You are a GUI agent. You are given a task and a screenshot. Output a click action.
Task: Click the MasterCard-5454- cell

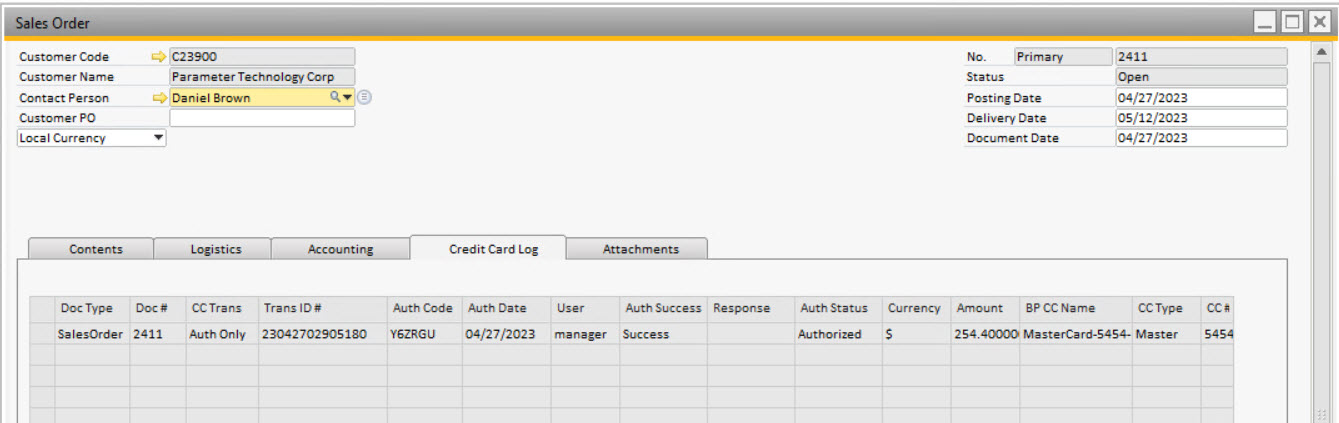[1076, 334]
